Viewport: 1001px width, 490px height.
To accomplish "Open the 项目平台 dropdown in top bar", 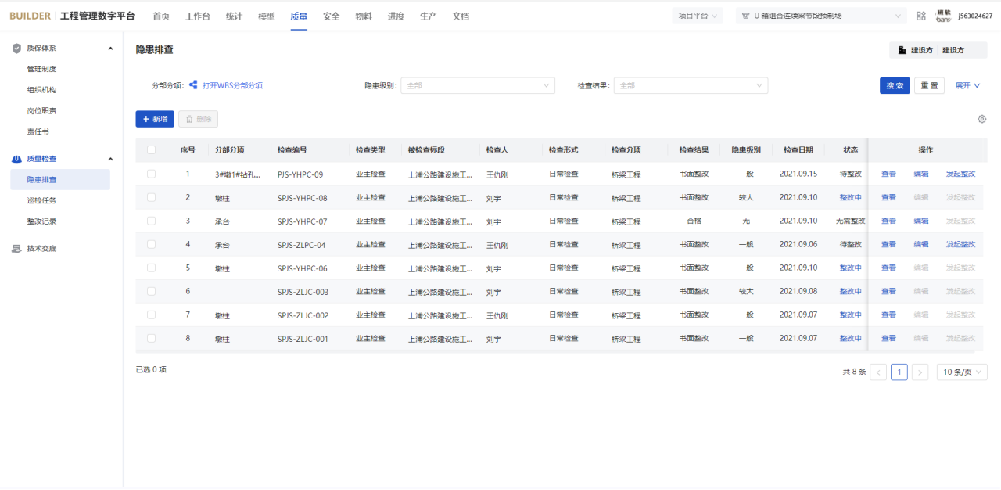I will pyautogui.click(x=698, y=16).
